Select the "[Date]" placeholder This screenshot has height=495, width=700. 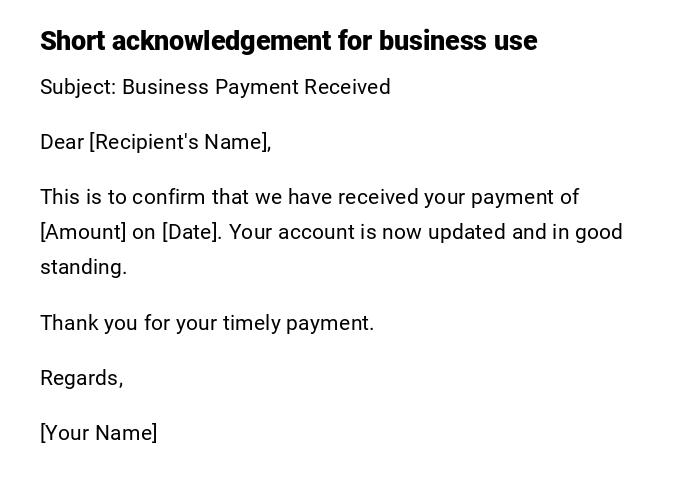[x=190, y=232]
